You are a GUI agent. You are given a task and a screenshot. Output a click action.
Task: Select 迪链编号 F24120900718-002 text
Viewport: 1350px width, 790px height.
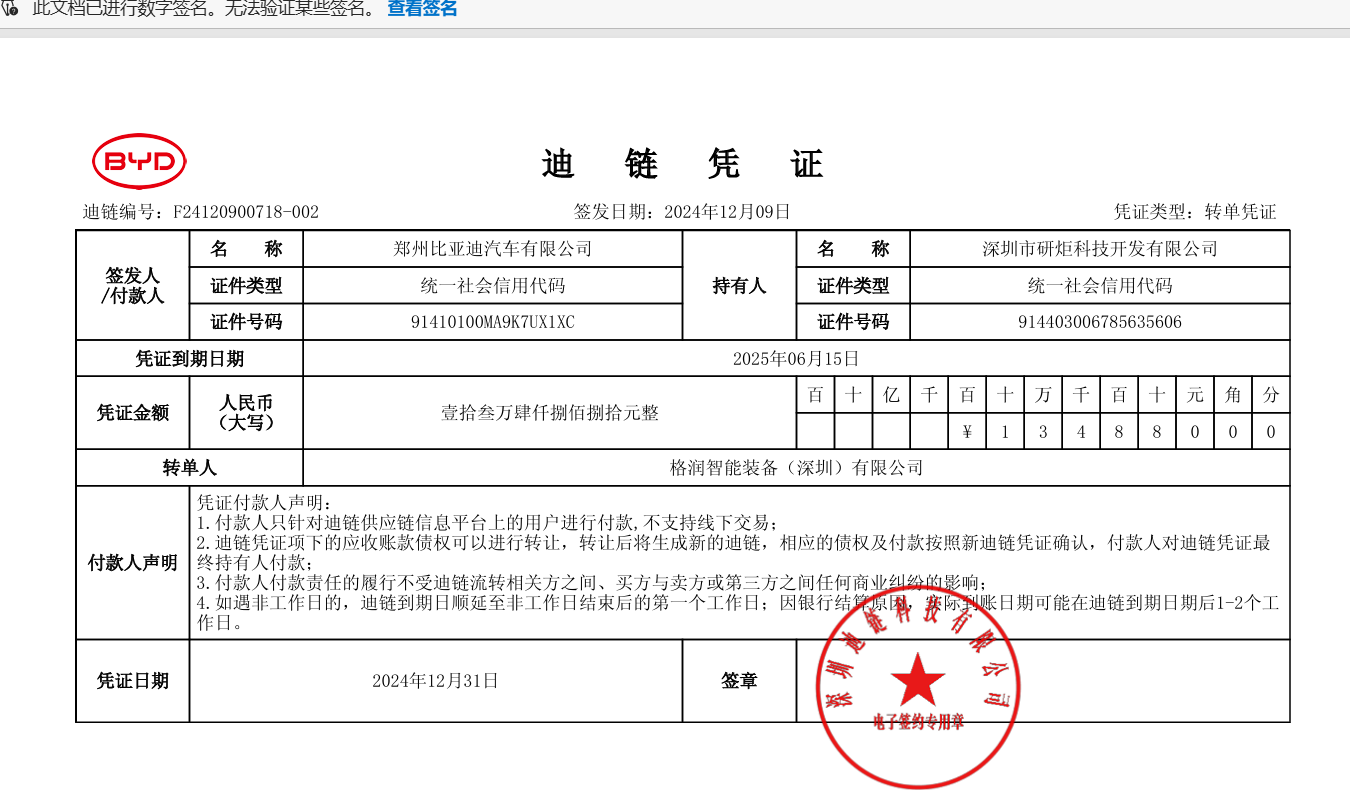point(200,212)
